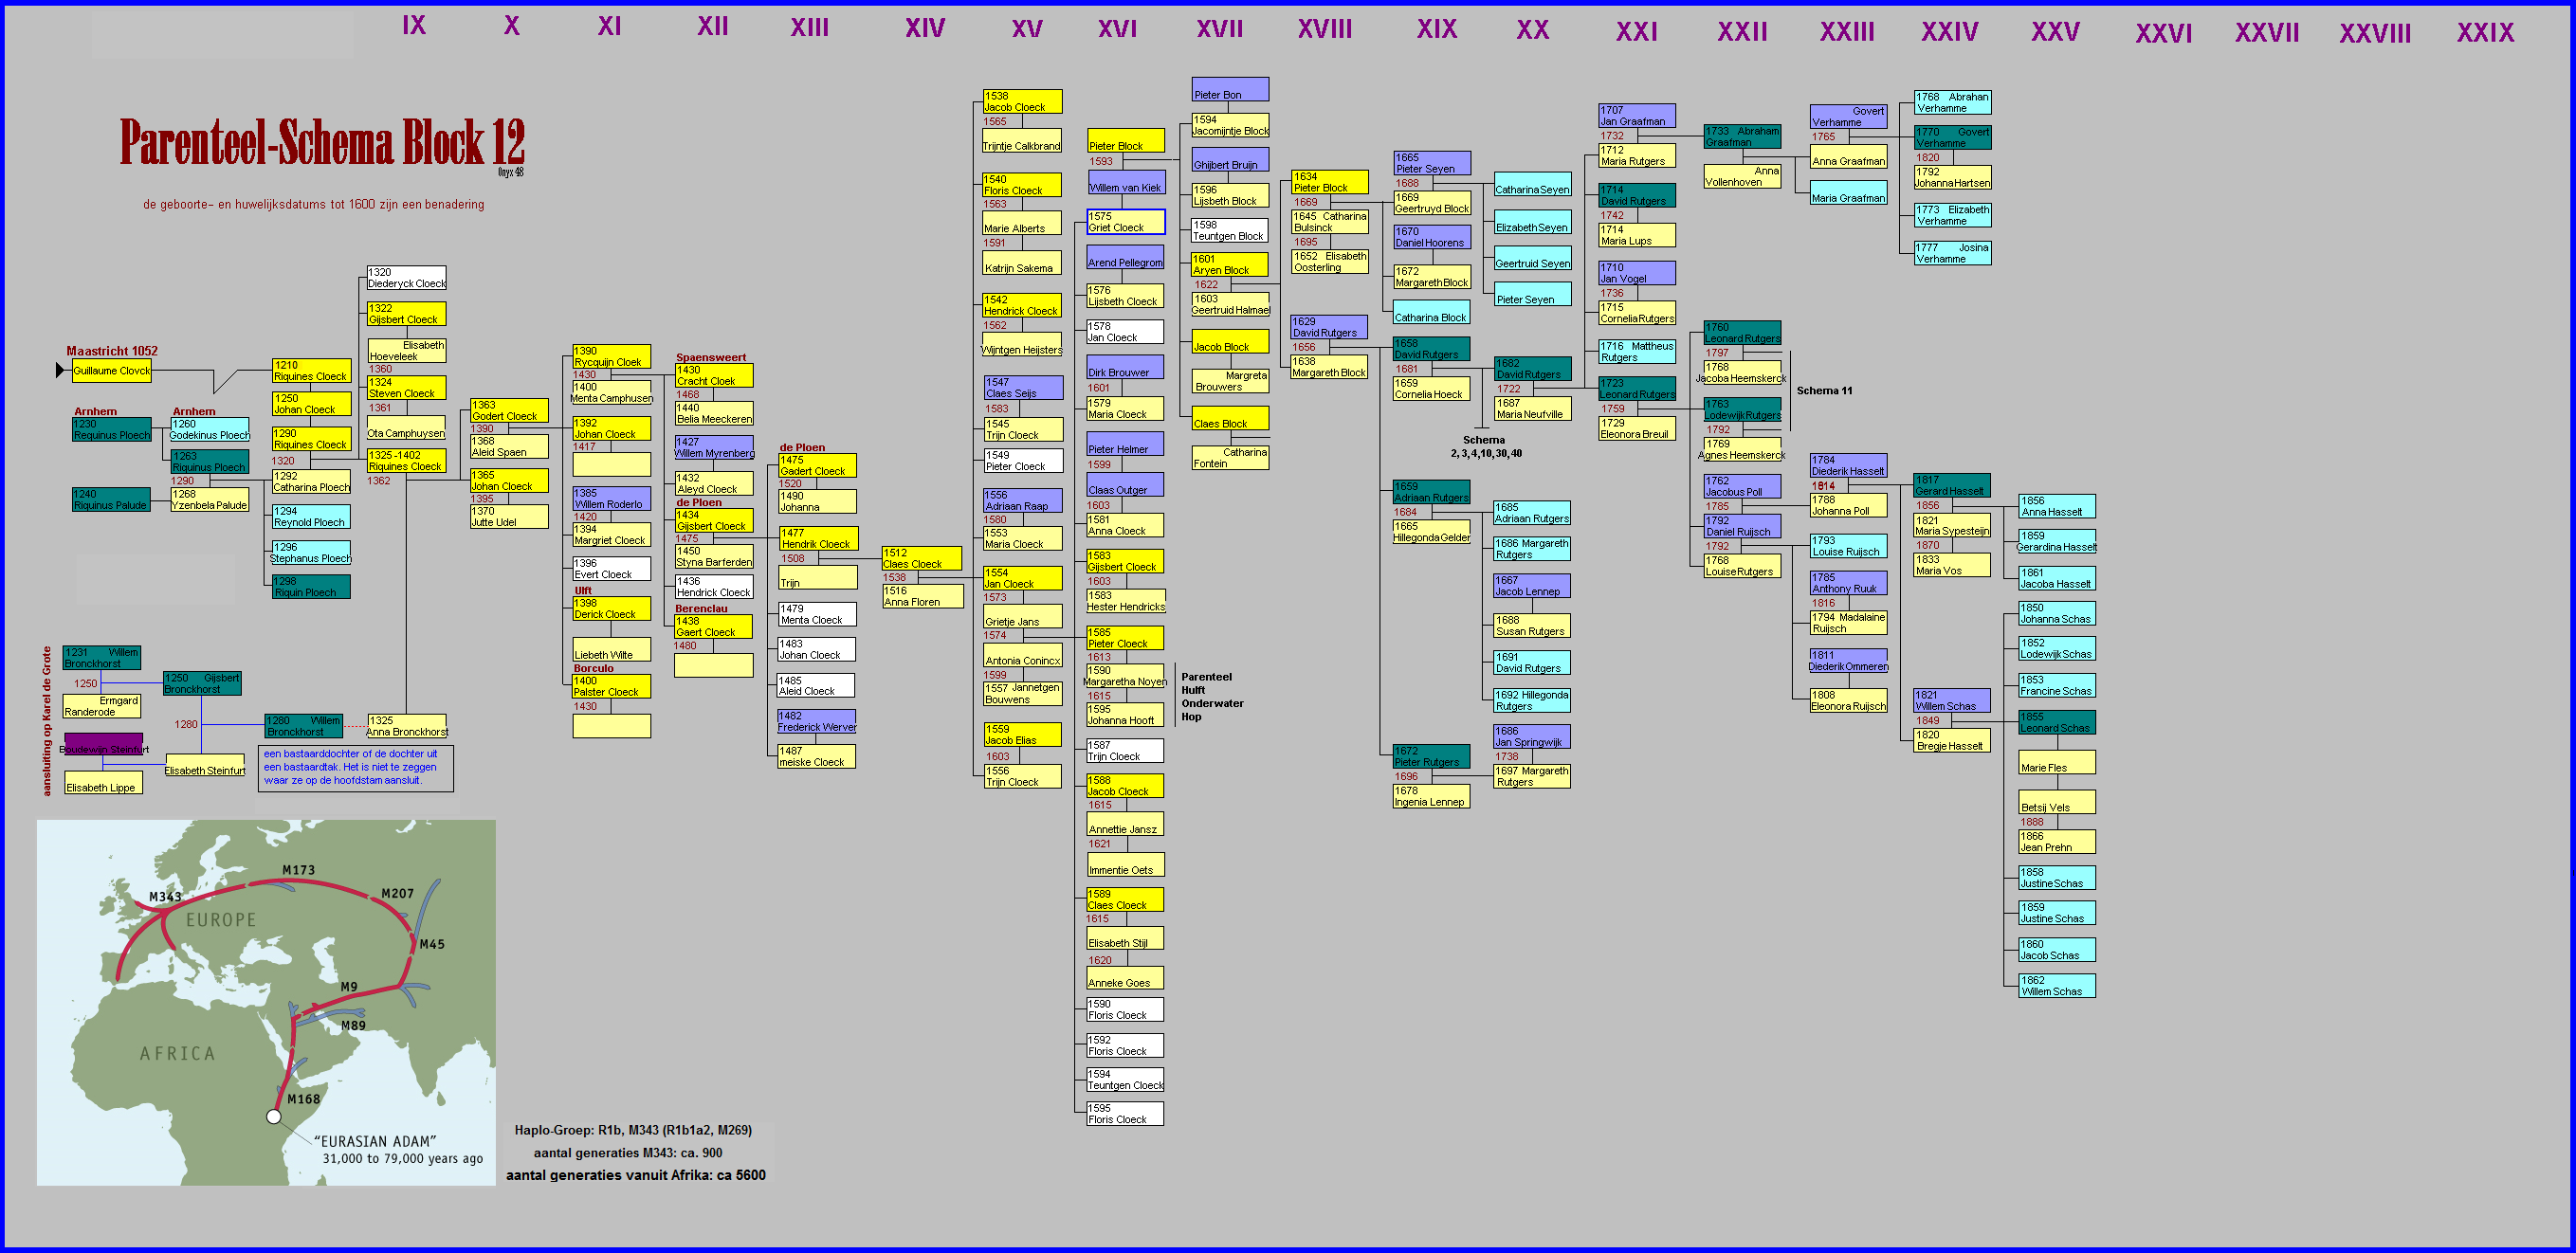Click the 1325 Anna Bronckhorst box

pyautogui.click(x=406, y=726)
